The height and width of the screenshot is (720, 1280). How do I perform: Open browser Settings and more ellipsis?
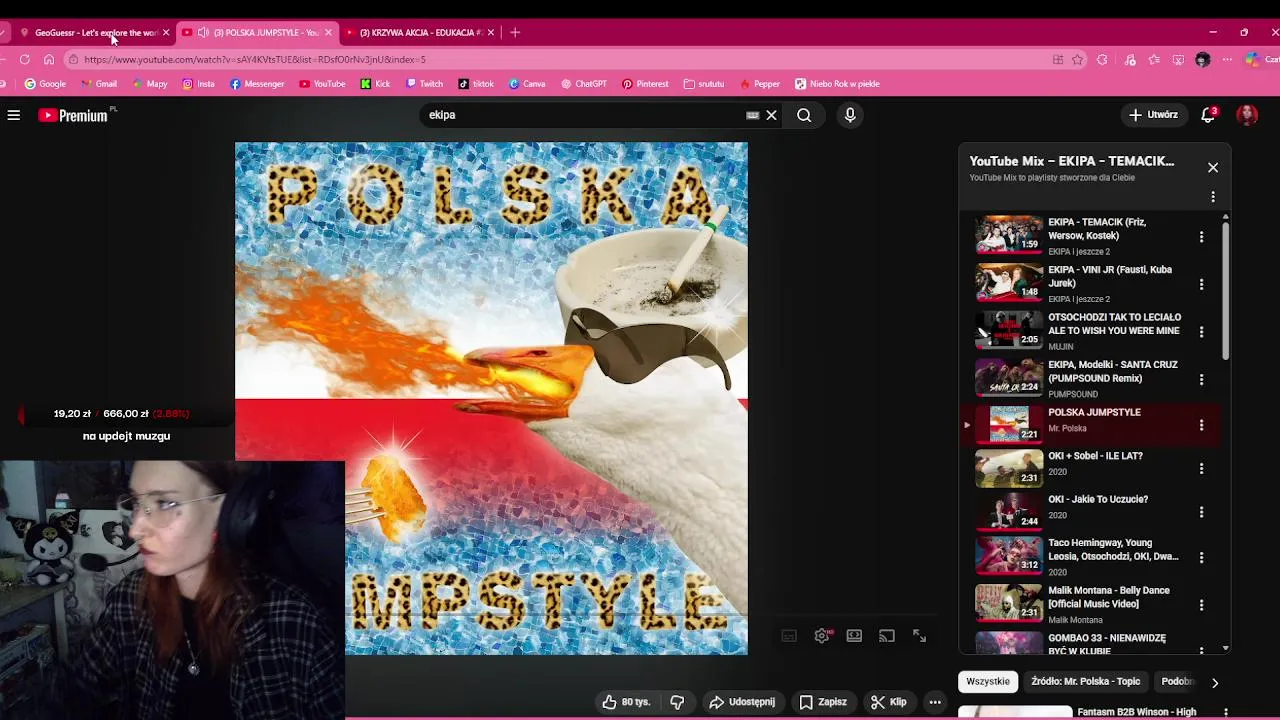coord(1227,60)
